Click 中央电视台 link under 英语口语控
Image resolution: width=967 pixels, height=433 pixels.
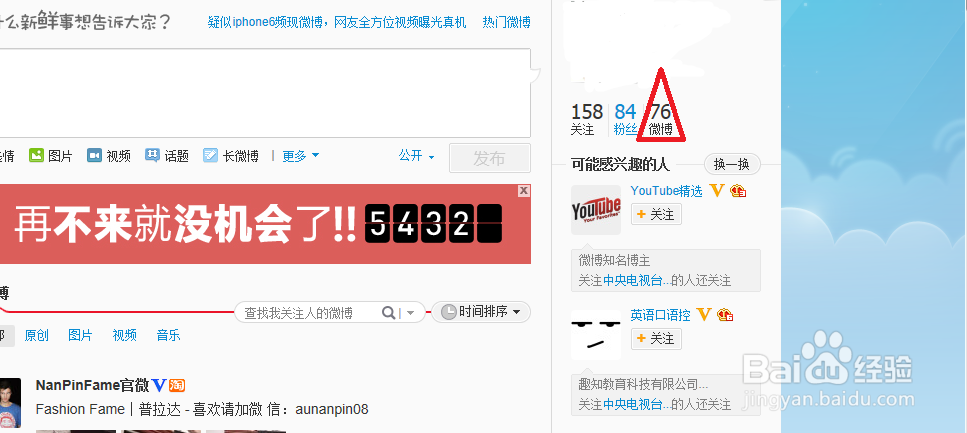point(636,405)
